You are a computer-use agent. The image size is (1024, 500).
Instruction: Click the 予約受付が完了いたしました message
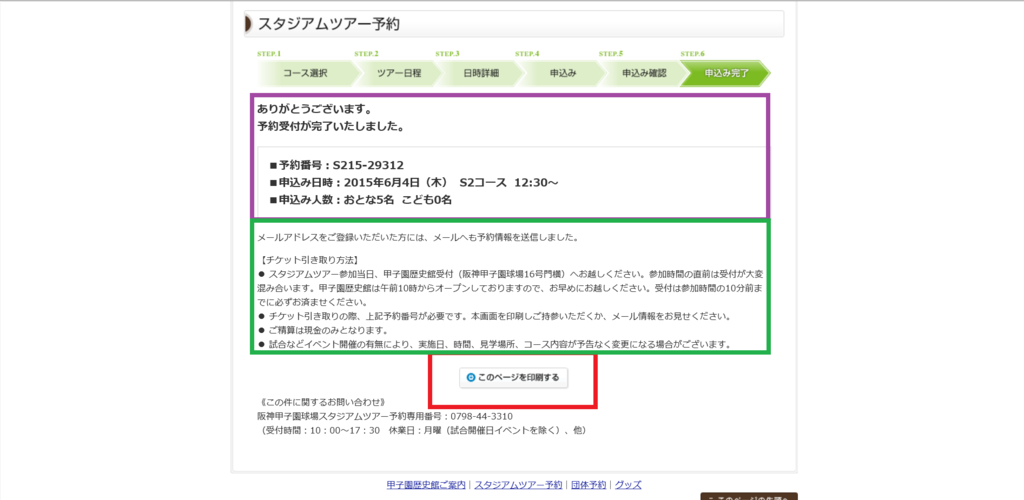(330, 127)
